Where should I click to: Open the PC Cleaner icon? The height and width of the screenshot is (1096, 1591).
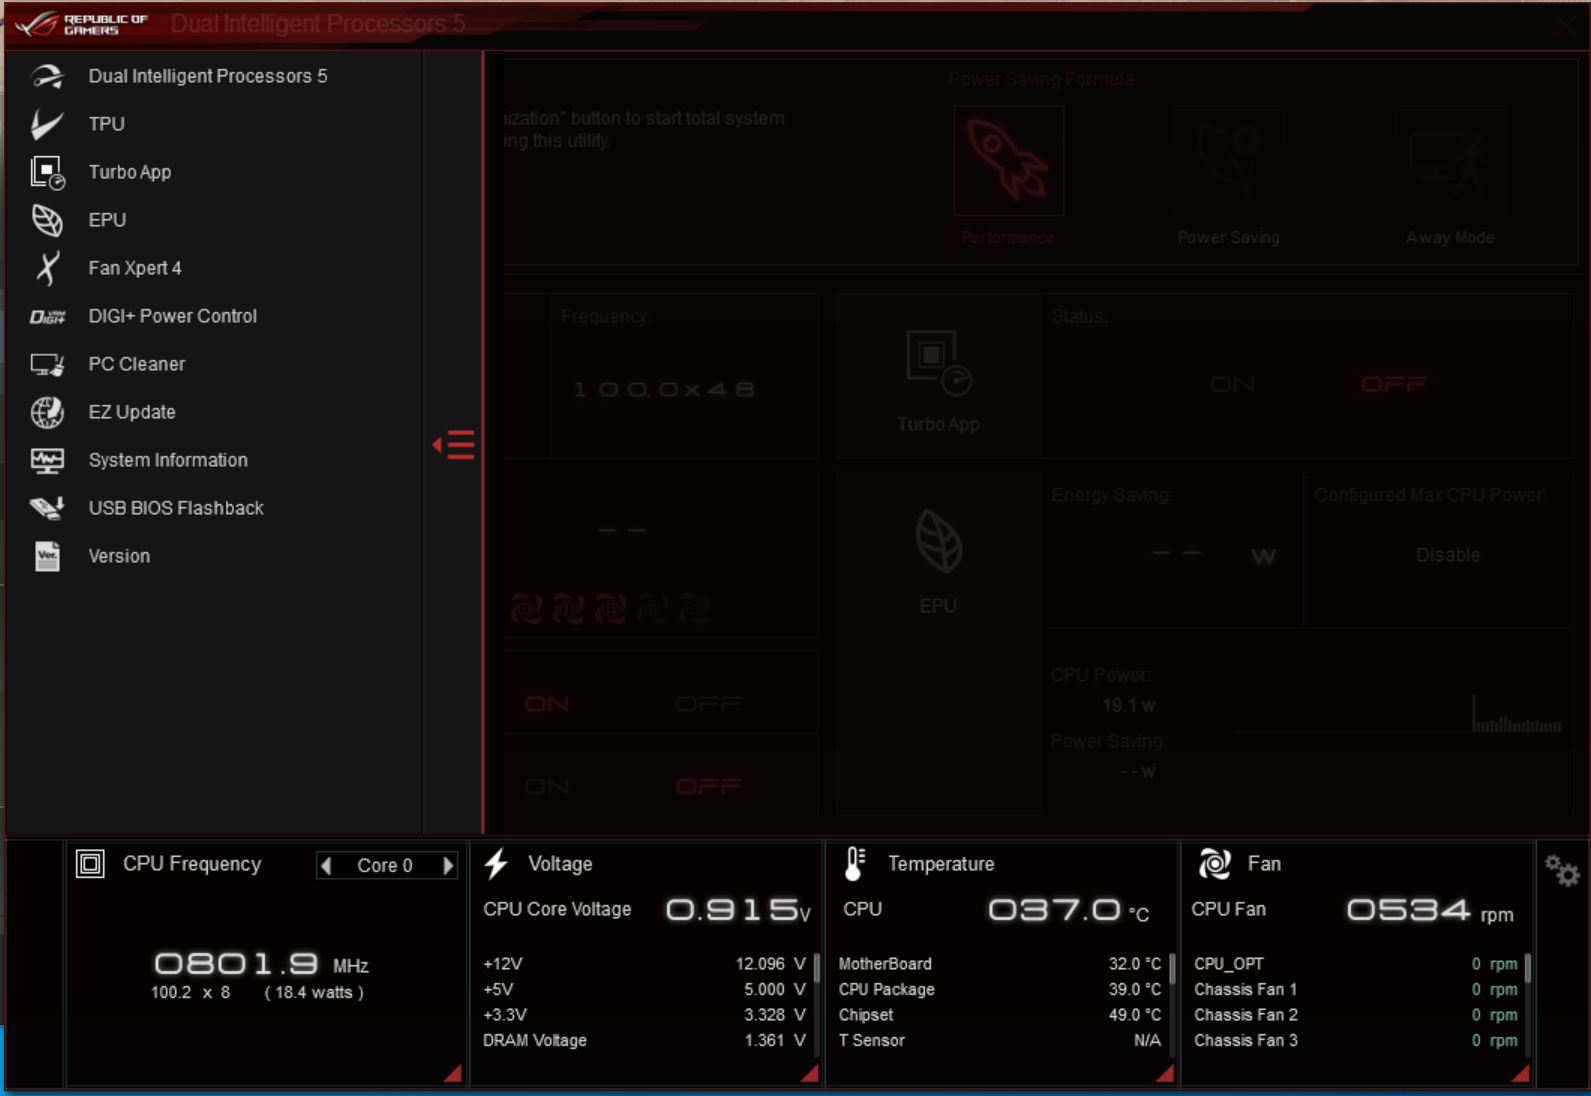point(46,364)
